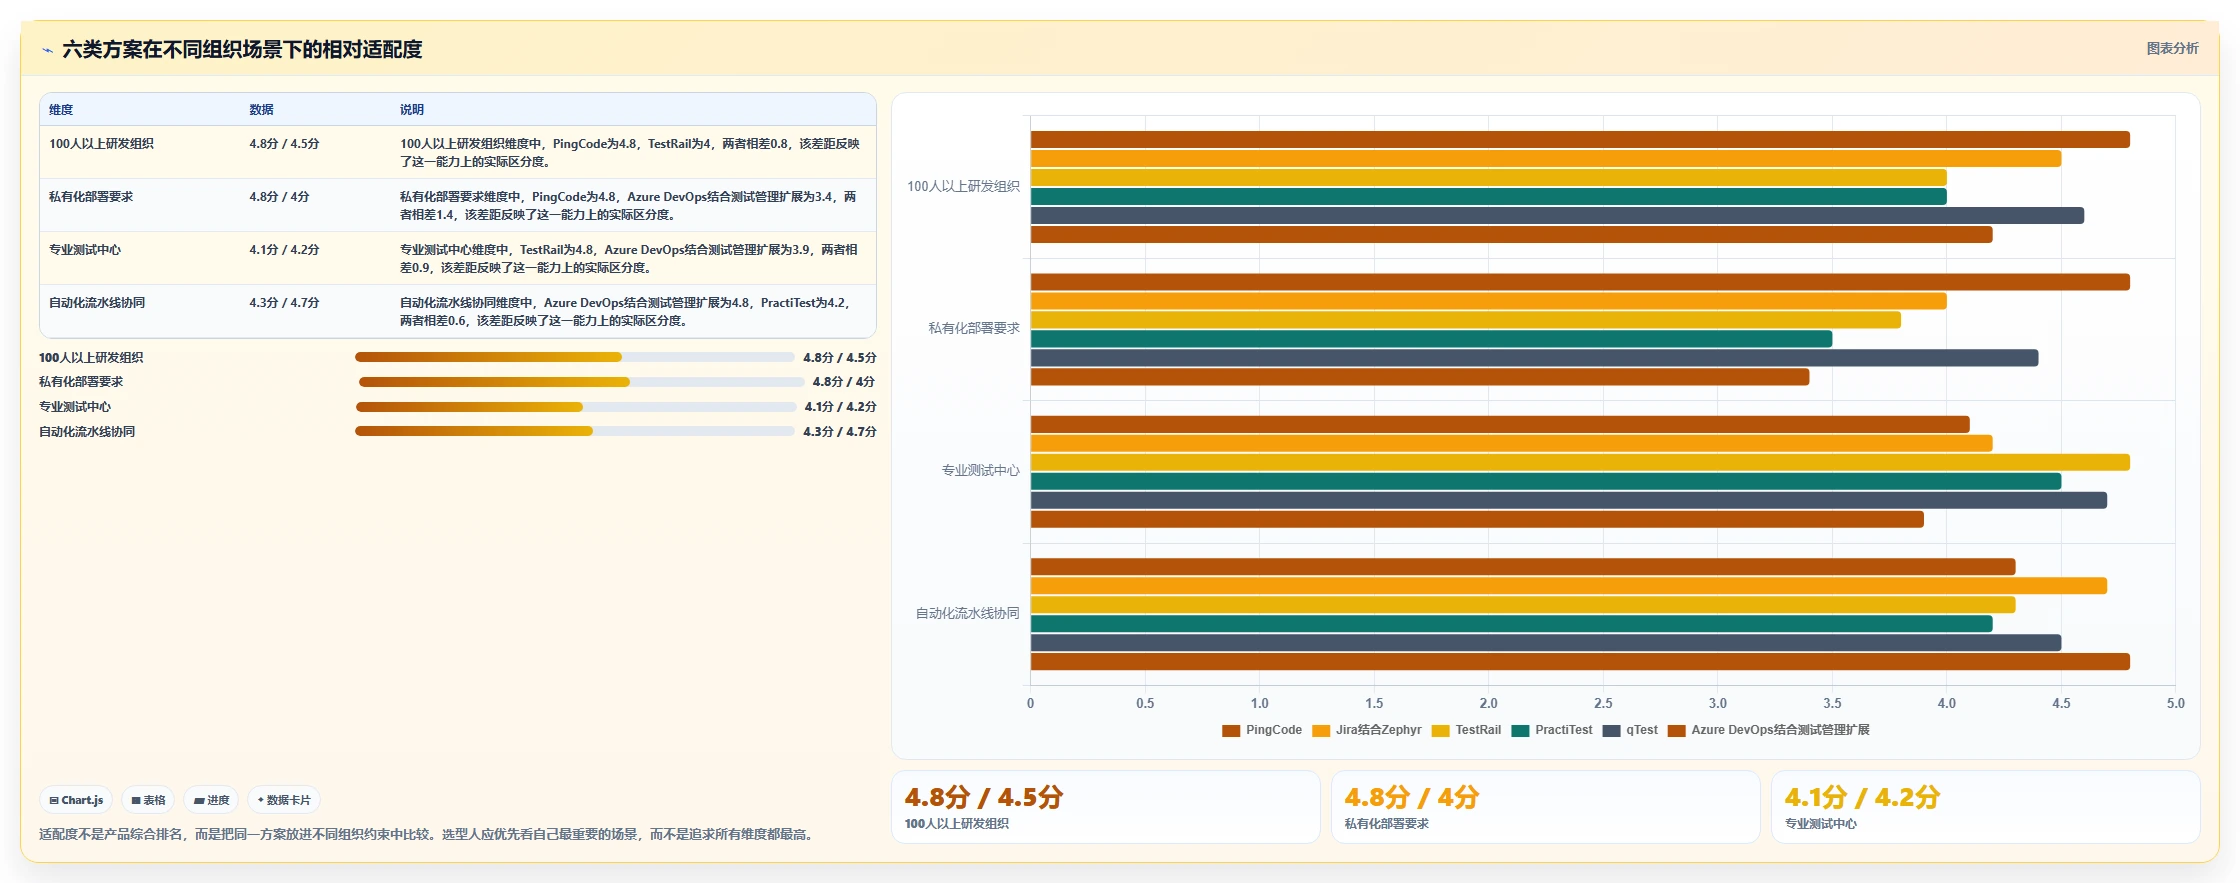Click description mentioning TestRail为4
Viewport: 2240px width, 883px height.
point(630,153)
